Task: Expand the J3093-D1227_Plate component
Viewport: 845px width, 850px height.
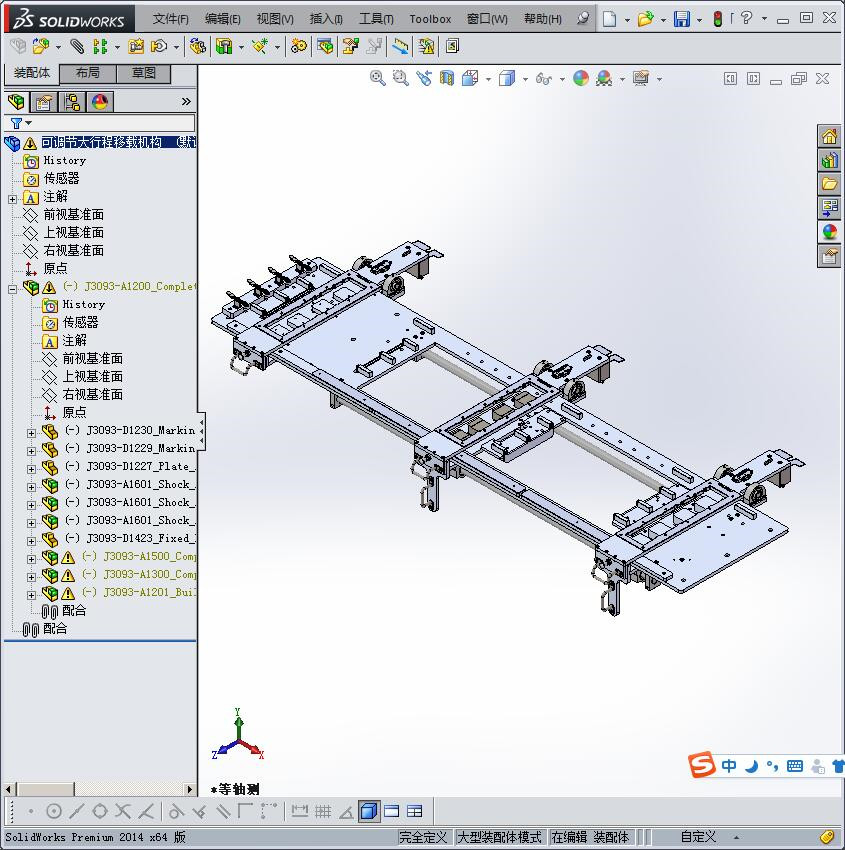Action: click(31, 469)
